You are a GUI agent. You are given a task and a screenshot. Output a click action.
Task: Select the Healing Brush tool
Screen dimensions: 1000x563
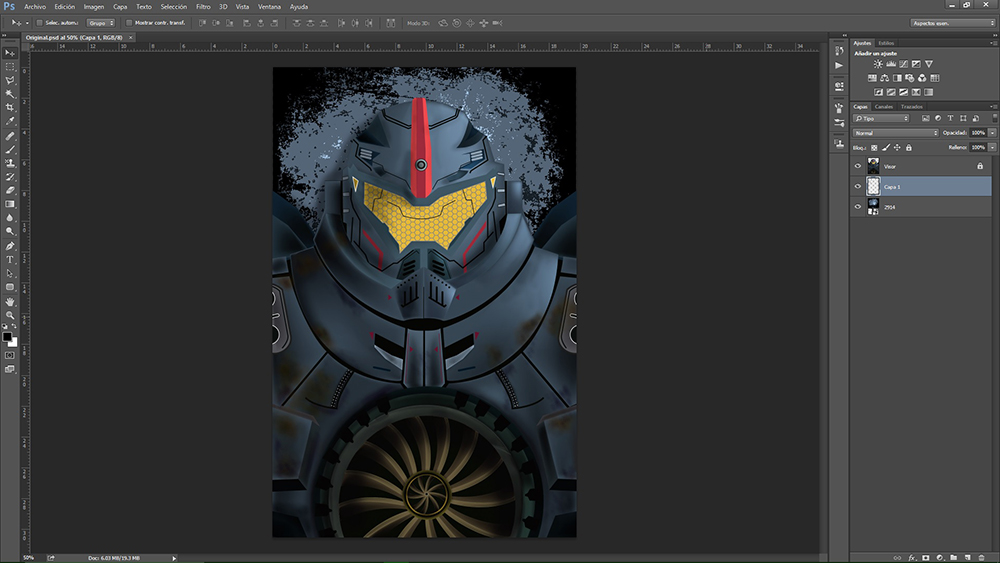(x=10, y=136)
